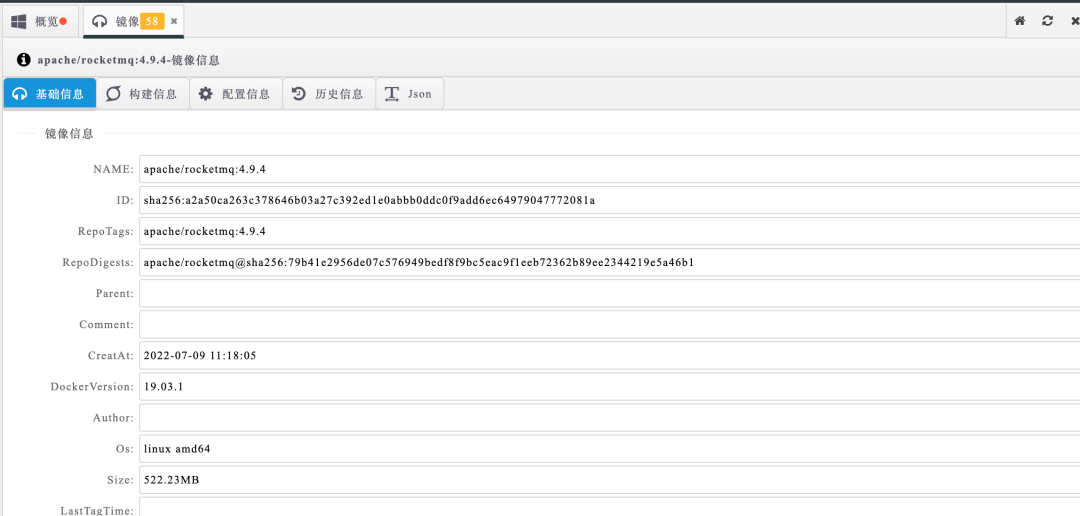
Task: Select the RepoDigests field
Action: 610,262
